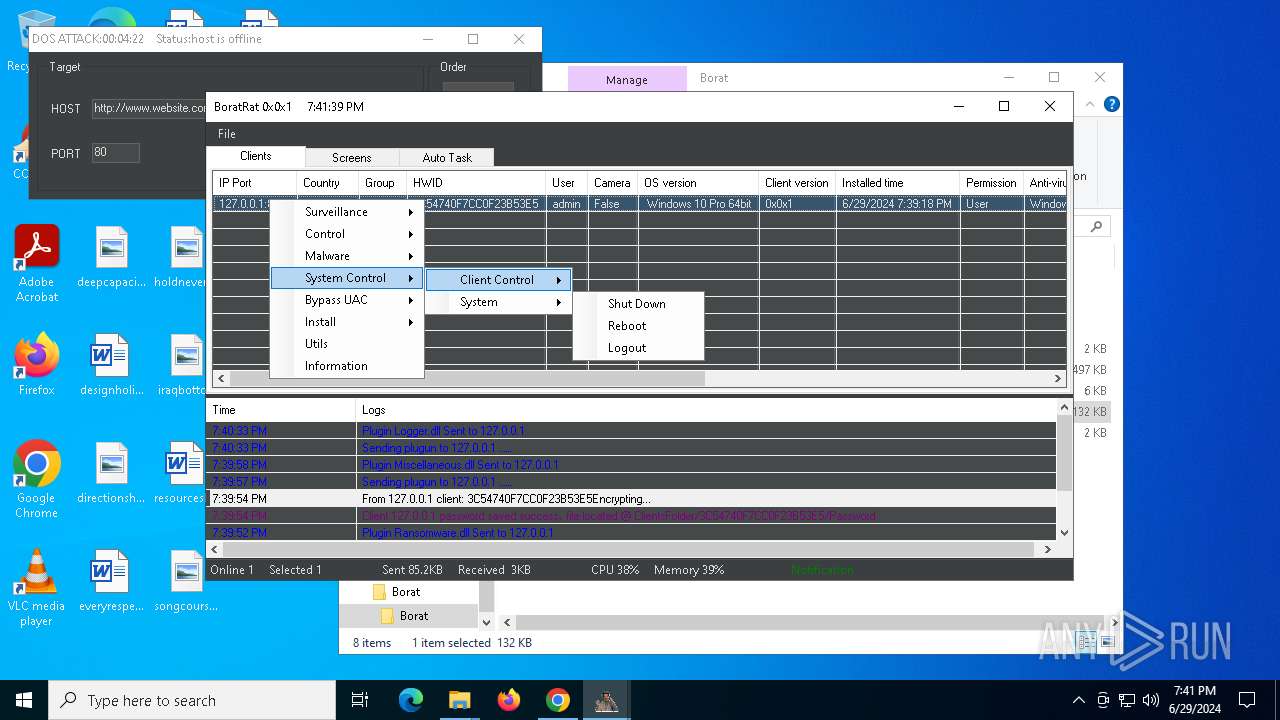Switch to Auto Task tab
The width and height of the screenshot is (1280, 720).
click(x=446, y=158)
